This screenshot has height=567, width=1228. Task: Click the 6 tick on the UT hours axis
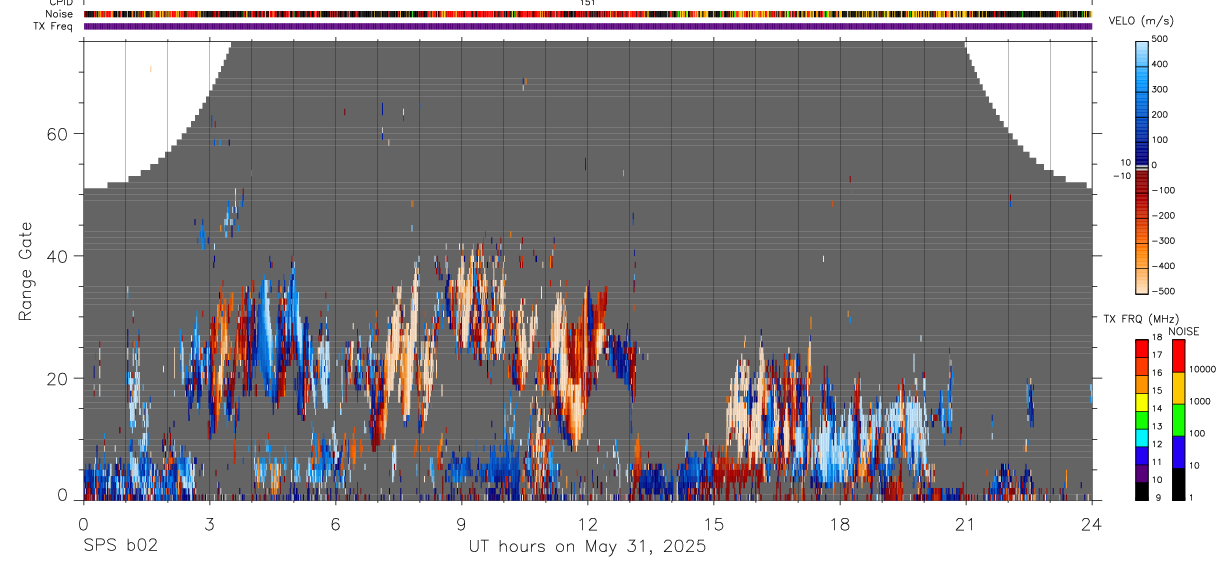[335, 523]
